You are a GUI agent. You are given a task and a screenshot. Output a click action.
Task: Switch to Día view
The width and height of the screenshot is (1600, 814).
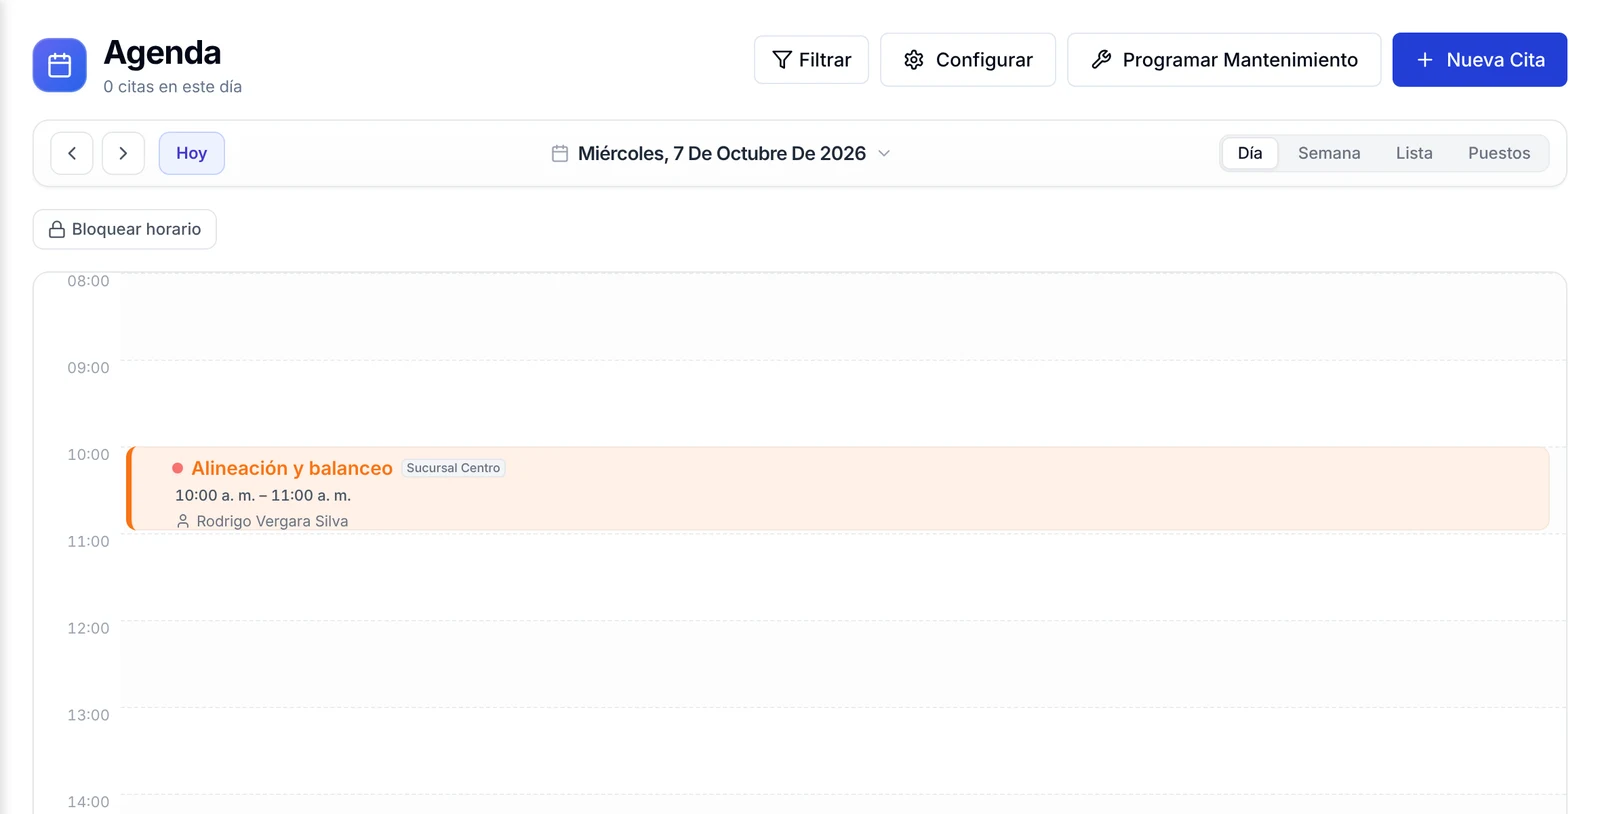click(x=1250, y=153)
